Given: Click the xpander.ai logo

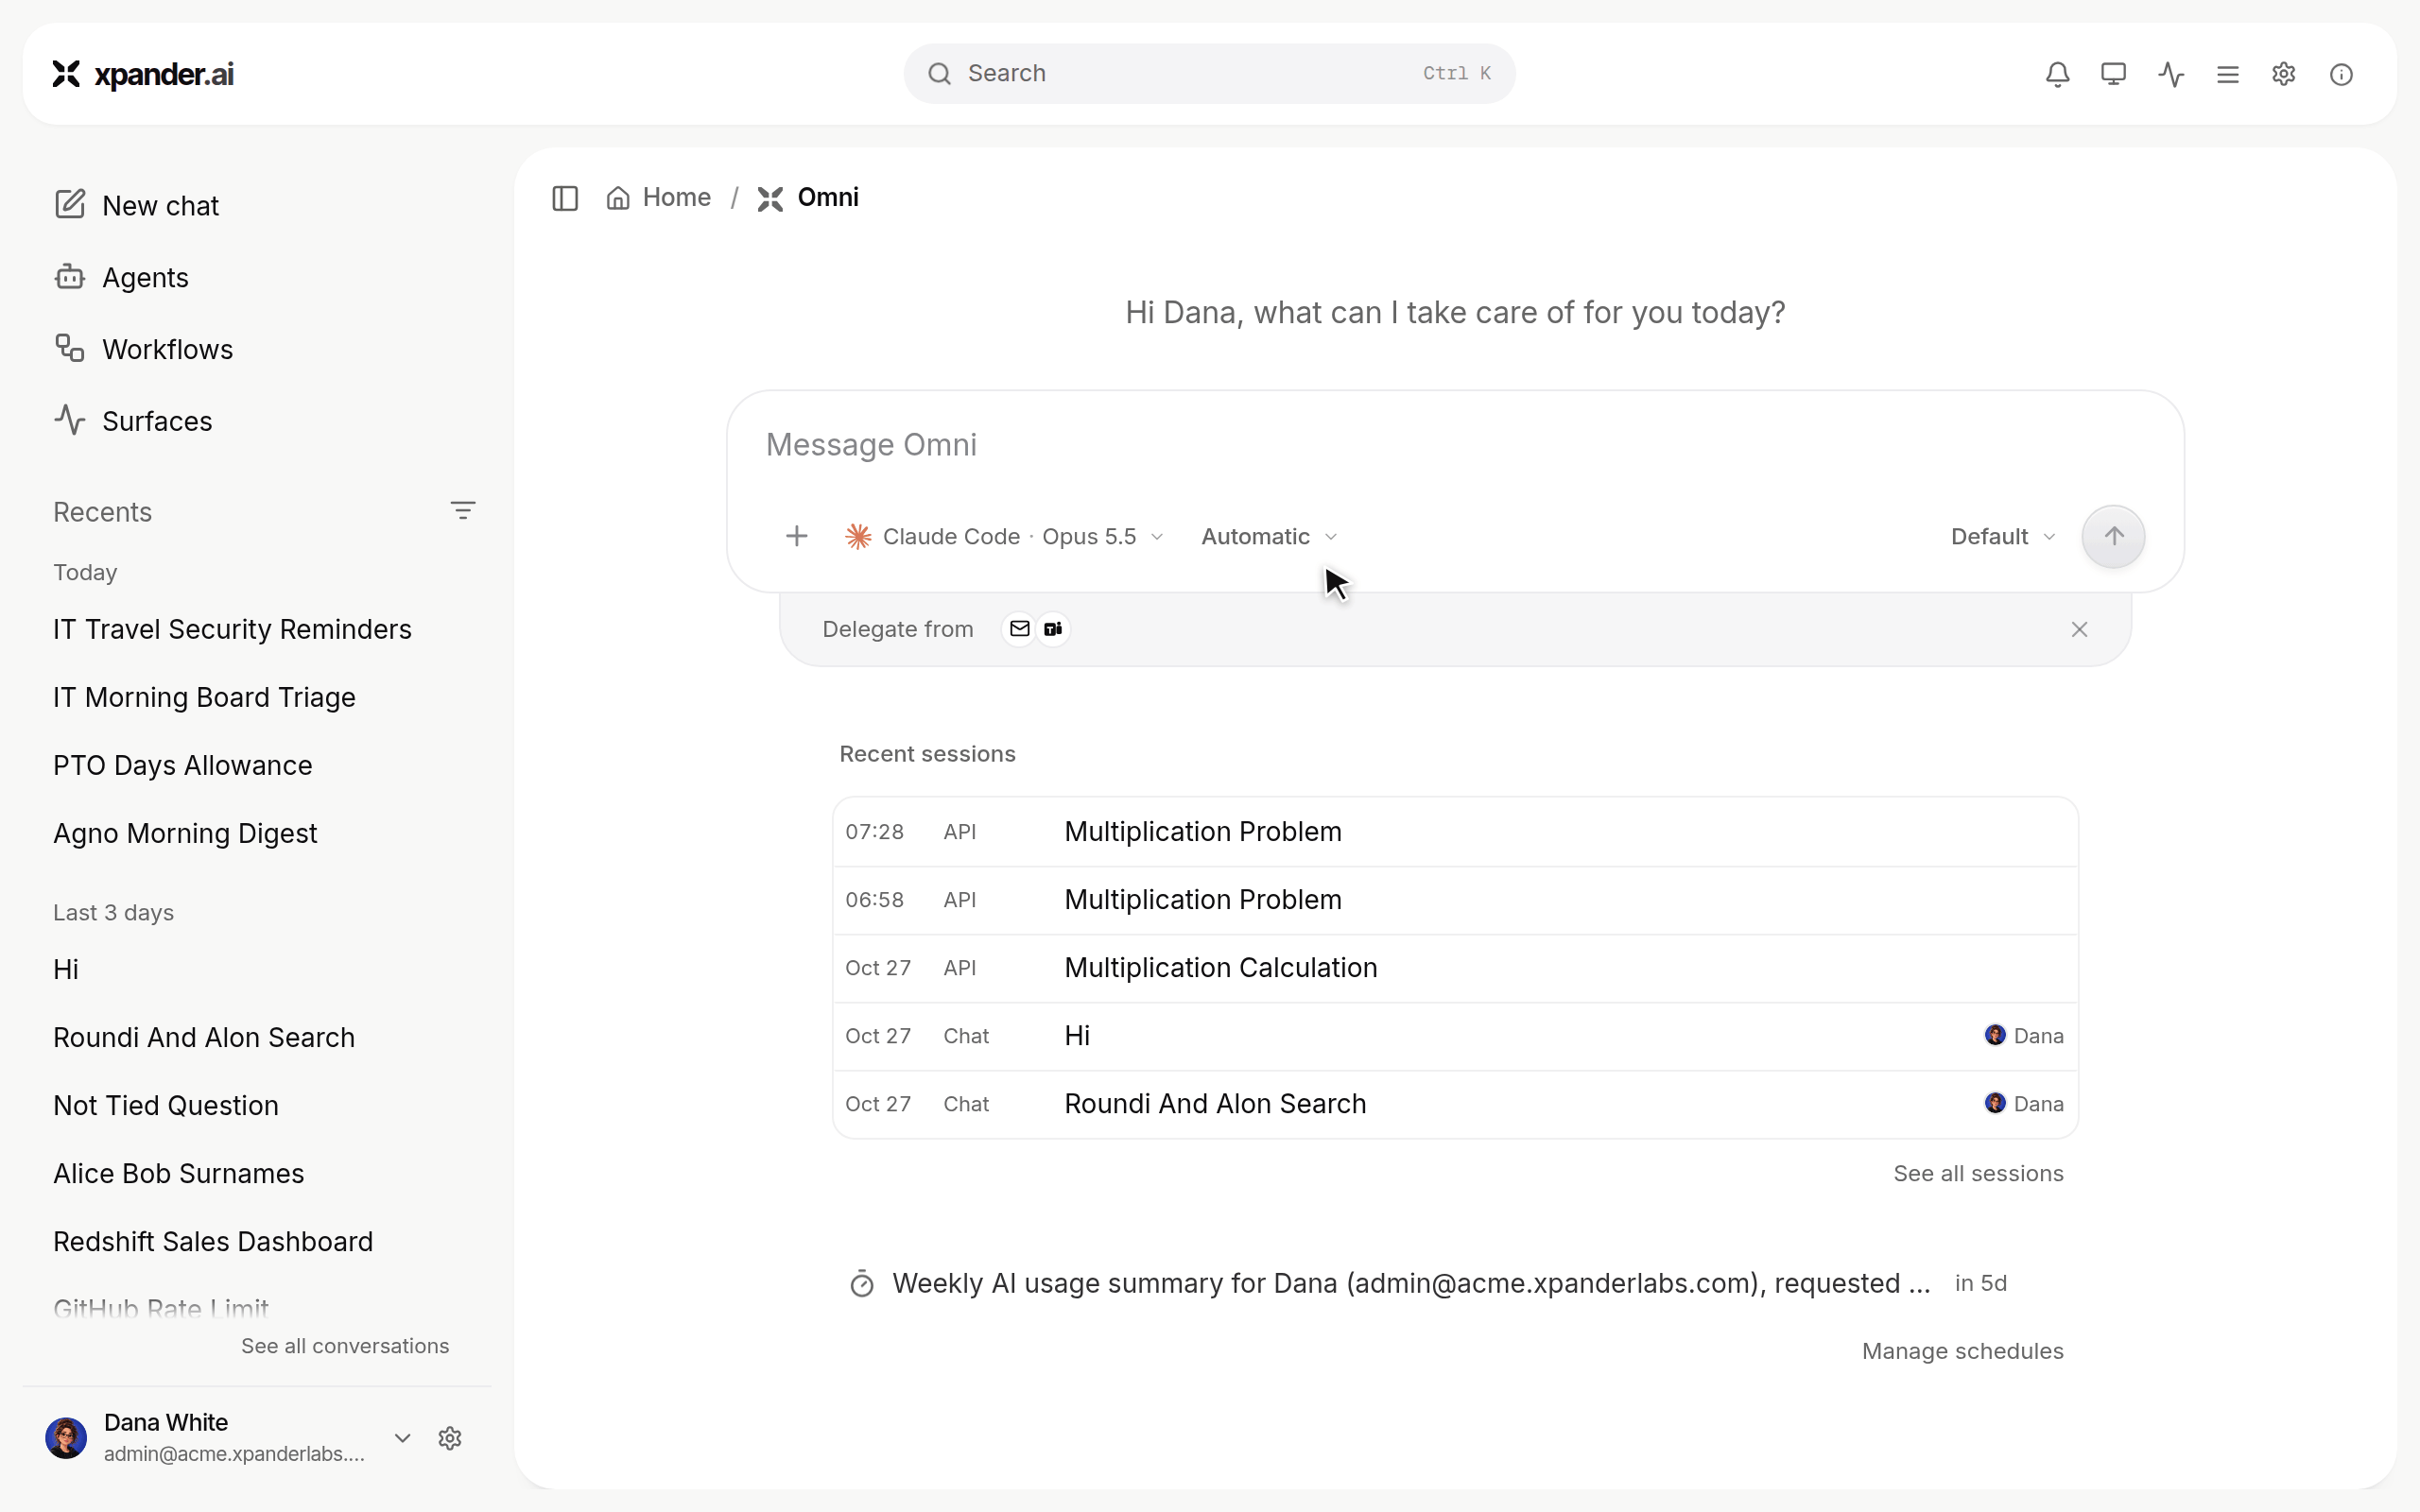Looking at the screenshot, I should 143,74.
